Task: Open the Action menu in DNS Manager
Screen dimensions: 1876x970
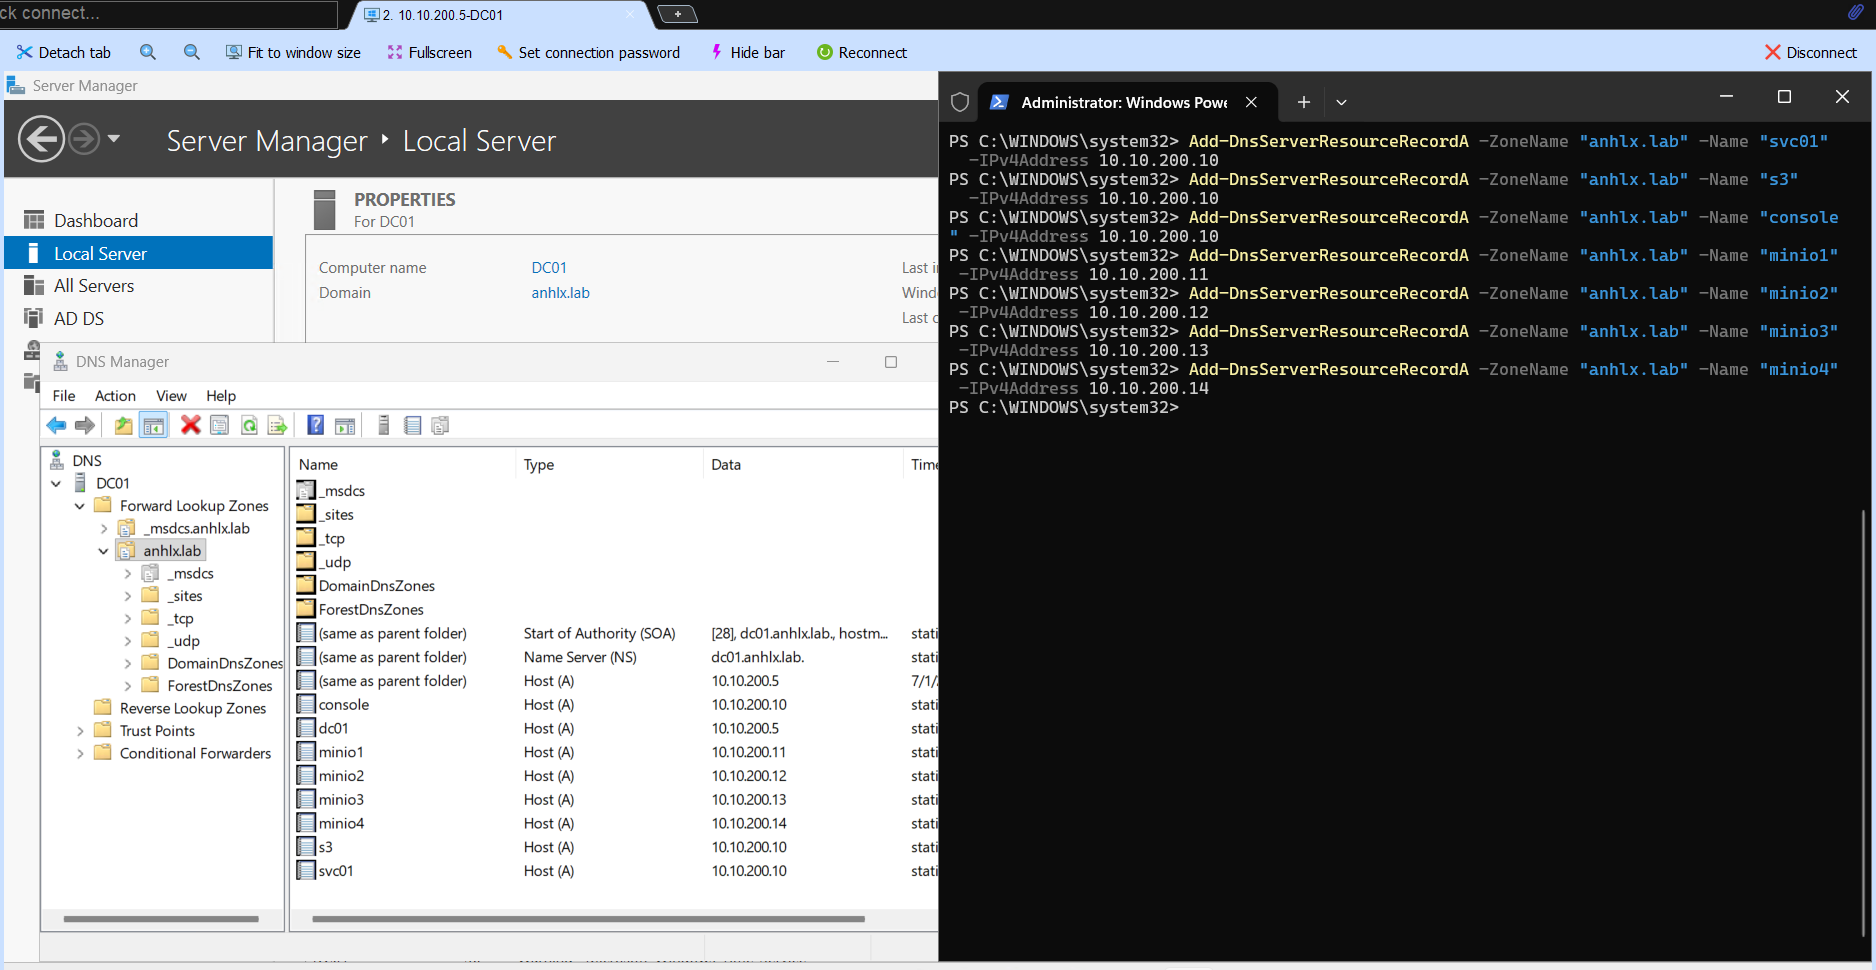Action: tap(115, 396)
